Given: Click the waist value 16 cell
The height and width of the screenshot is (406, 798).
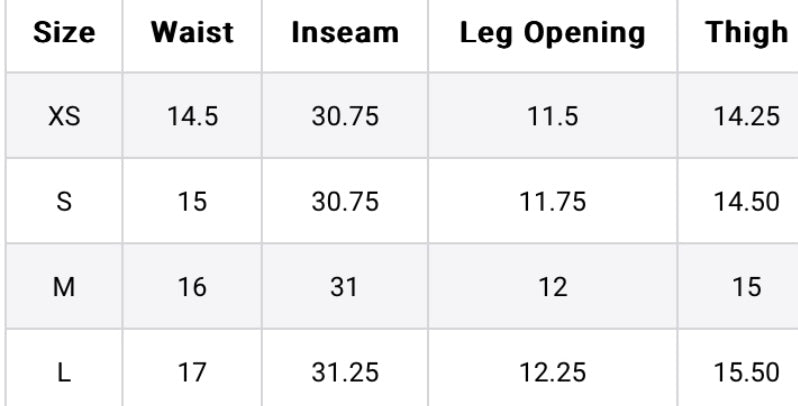Looking at the screenshot, I should (x=192, y=288).
